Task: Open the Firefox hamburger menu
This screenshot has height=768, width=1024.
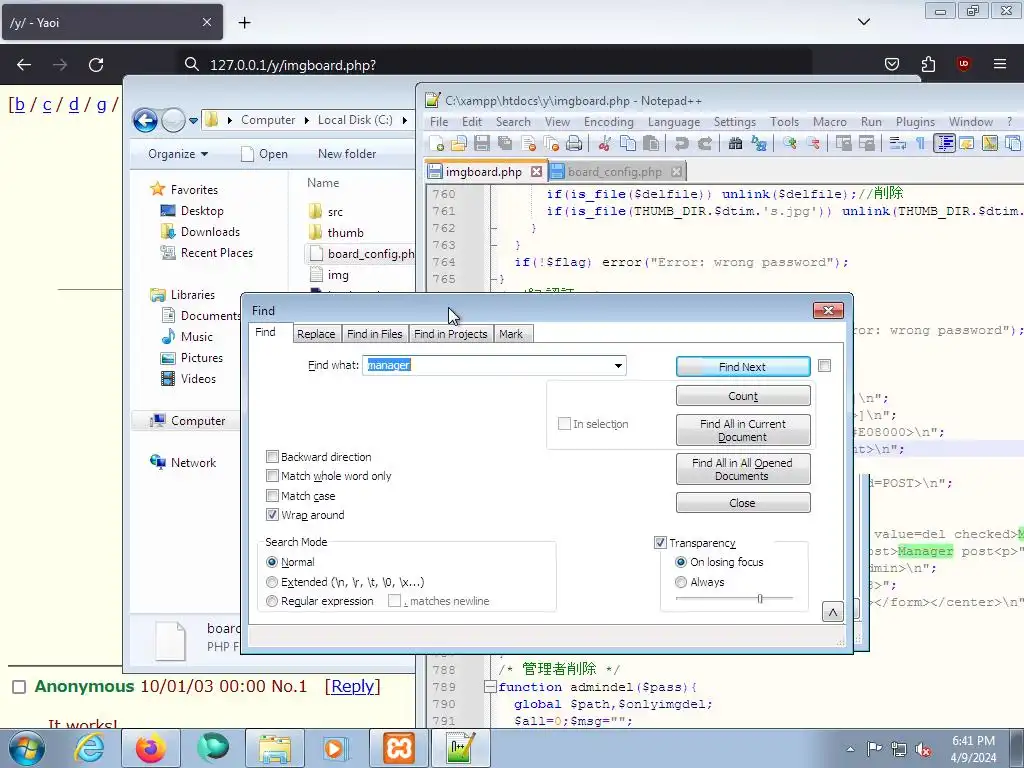Action: 1000,64
